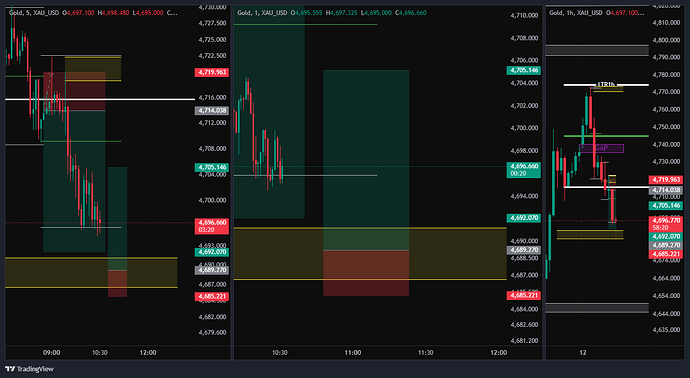The image size is (690, 378).
Task: Click the current price label with the 58:20 countdown
Action: tap(666, 224)
